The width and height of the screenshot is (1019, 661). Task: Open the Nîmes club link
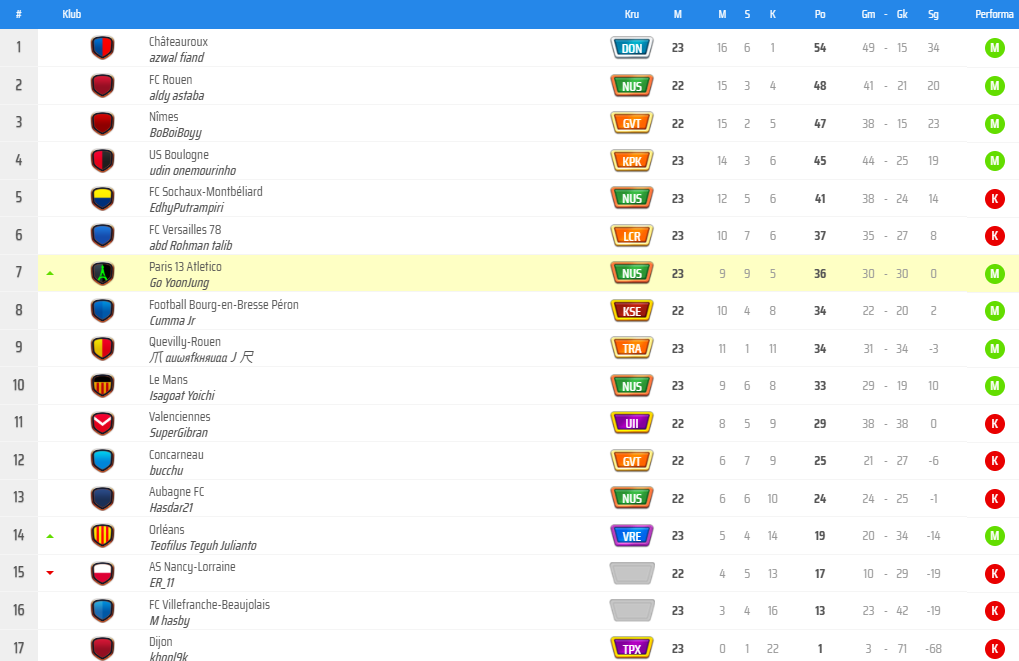[164, 117]
